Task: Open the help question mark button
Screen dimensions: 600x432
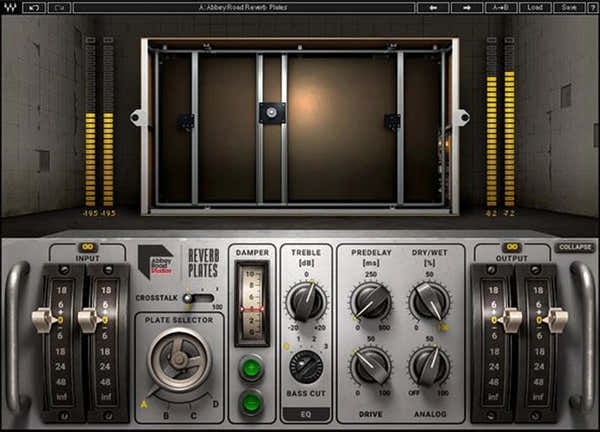Action: click(592, 7)
